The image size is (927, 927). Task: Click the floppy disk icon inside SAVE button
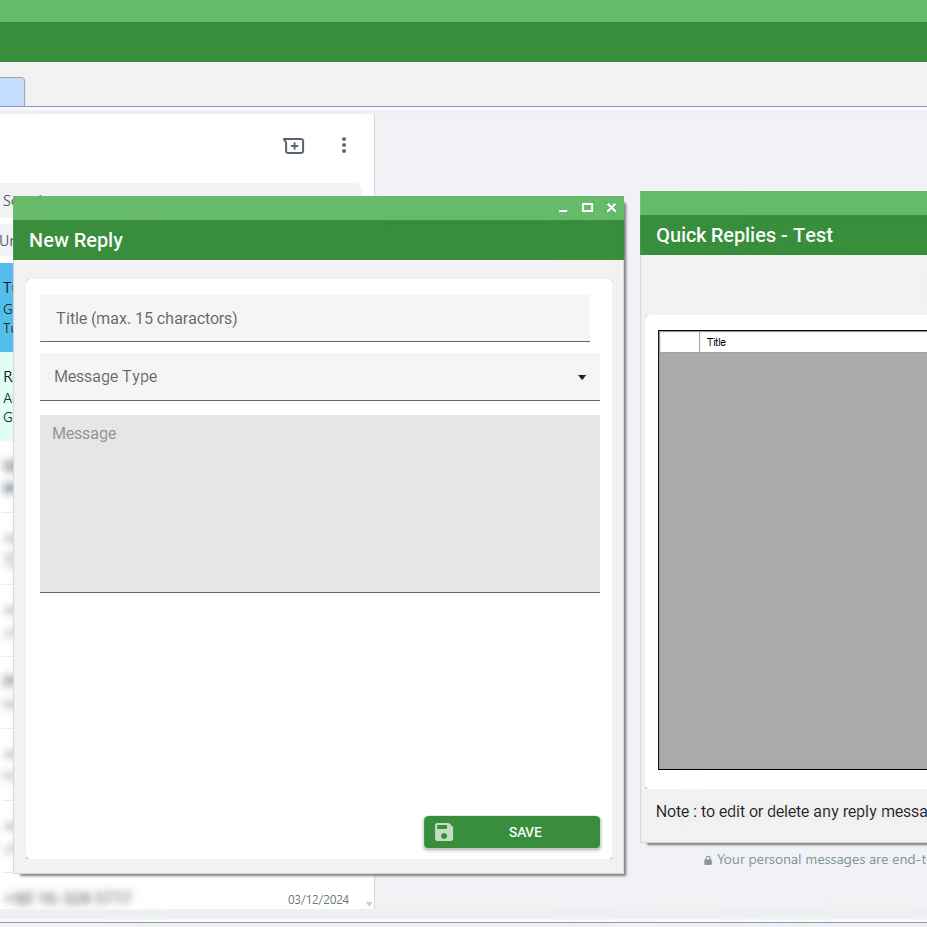pyautogui.click(x=443, y=831)
